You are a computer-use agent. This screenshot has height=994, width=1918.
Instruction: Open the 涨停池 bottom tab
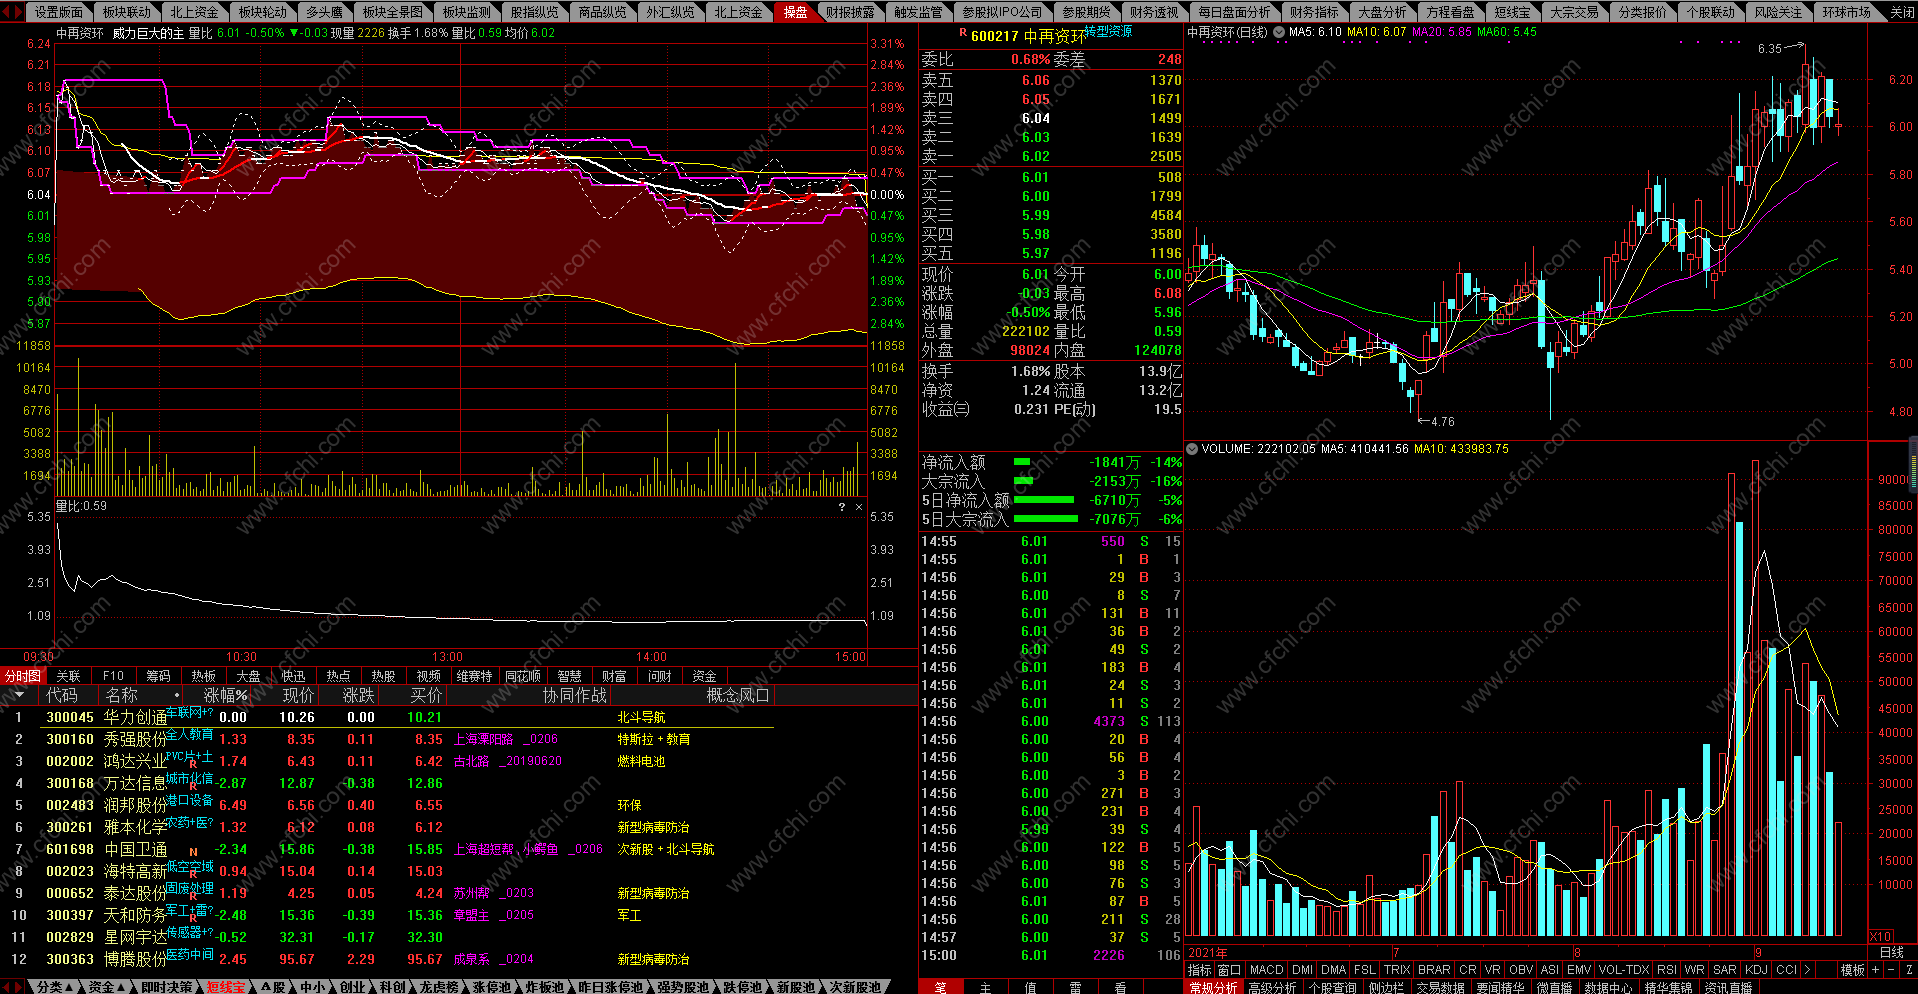pos(491,987)
